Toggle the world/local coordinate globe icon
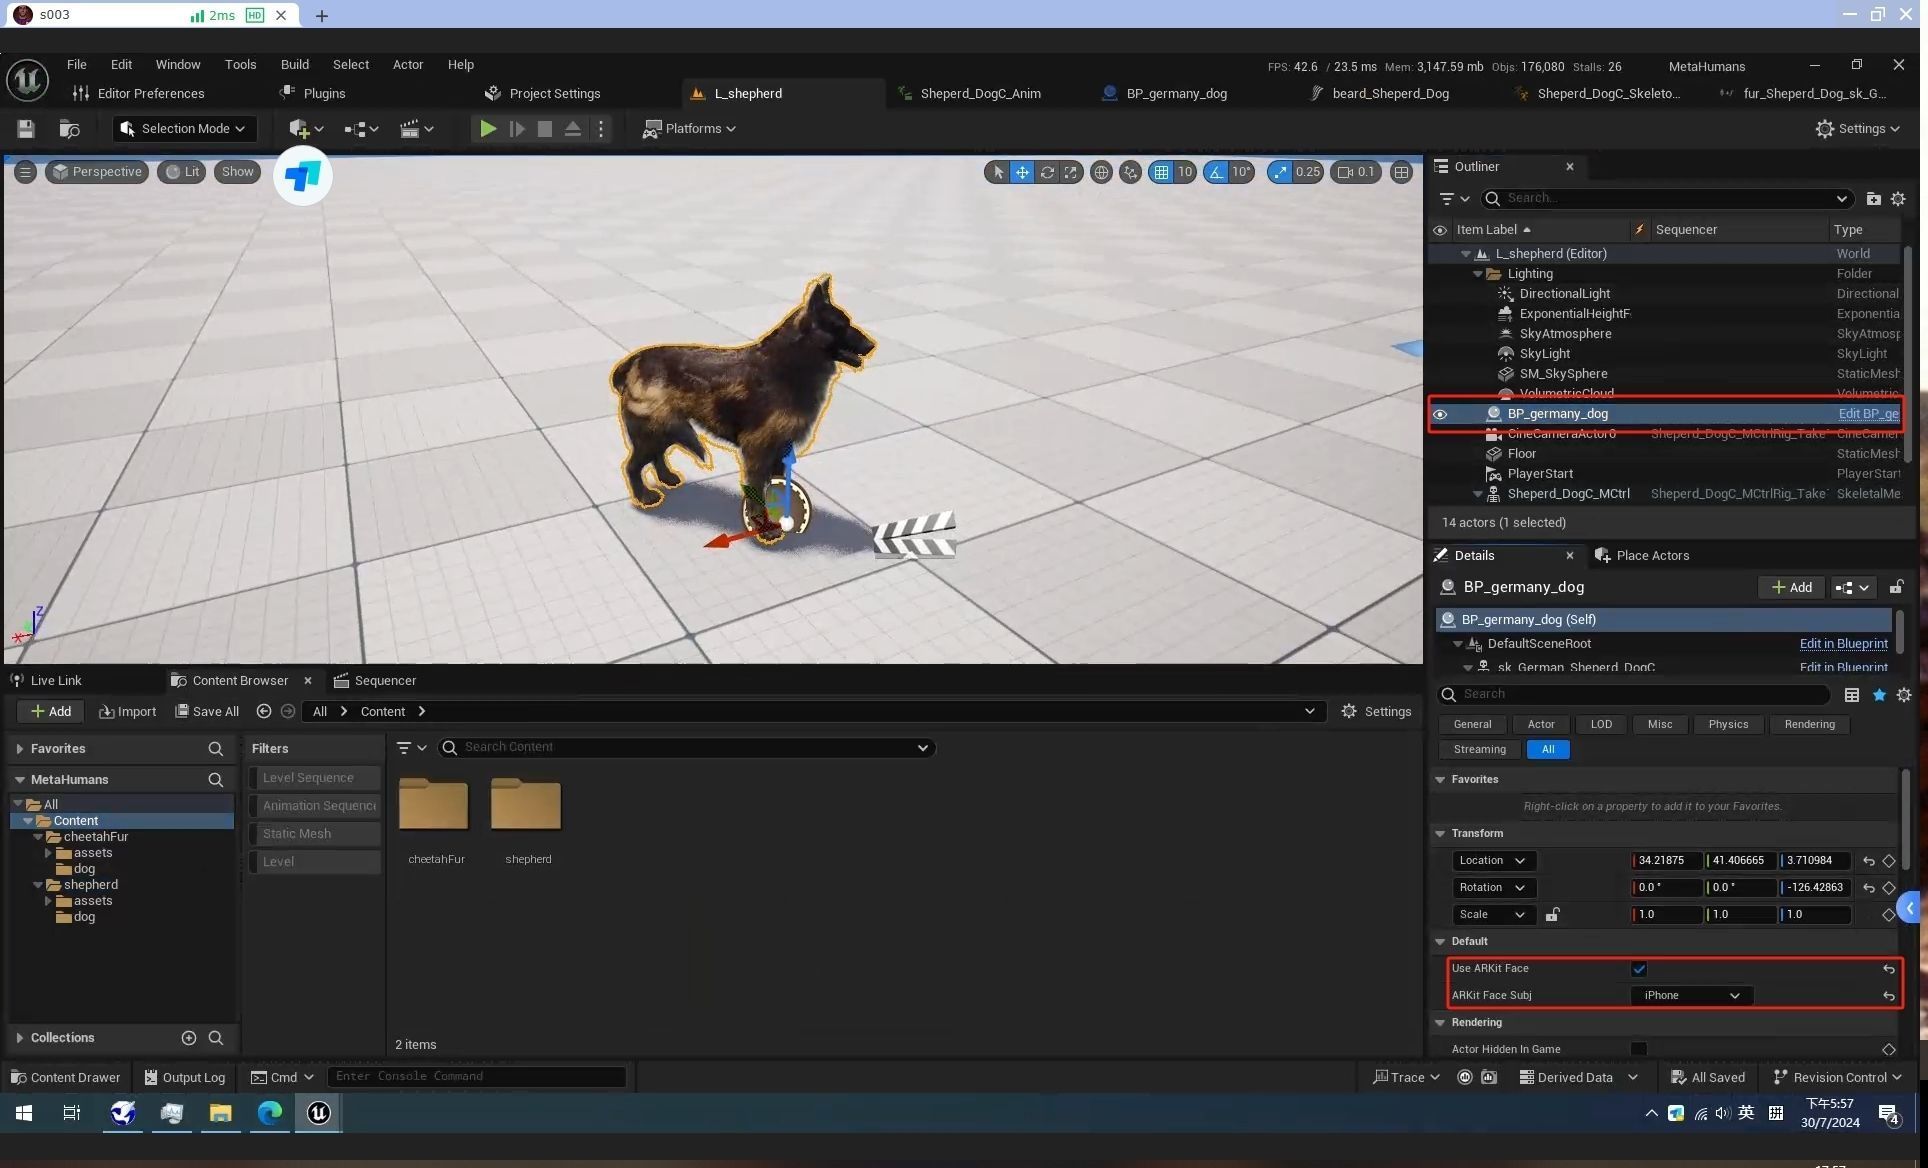 click(x=1101, y=172)
